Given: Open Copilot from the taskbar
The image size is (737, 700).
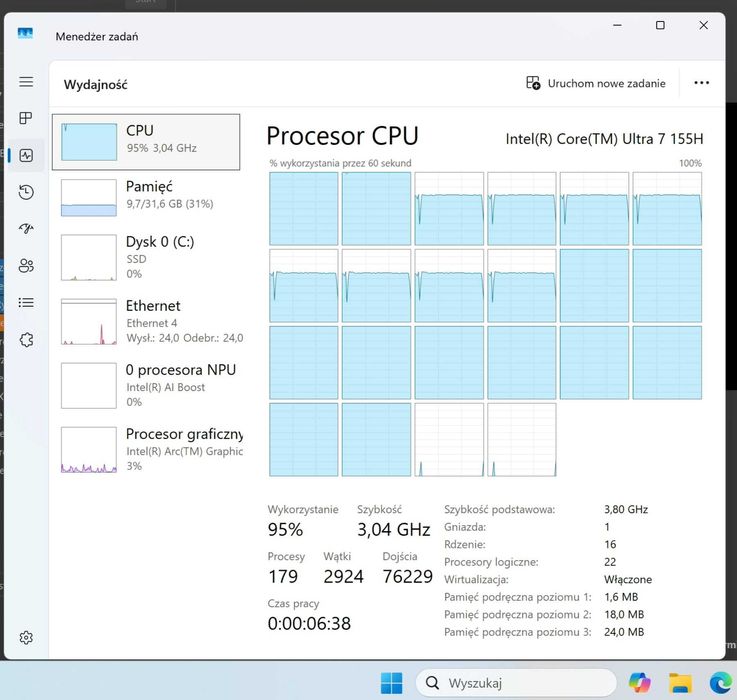Looking at the screenshot, I should click(640, 683).
